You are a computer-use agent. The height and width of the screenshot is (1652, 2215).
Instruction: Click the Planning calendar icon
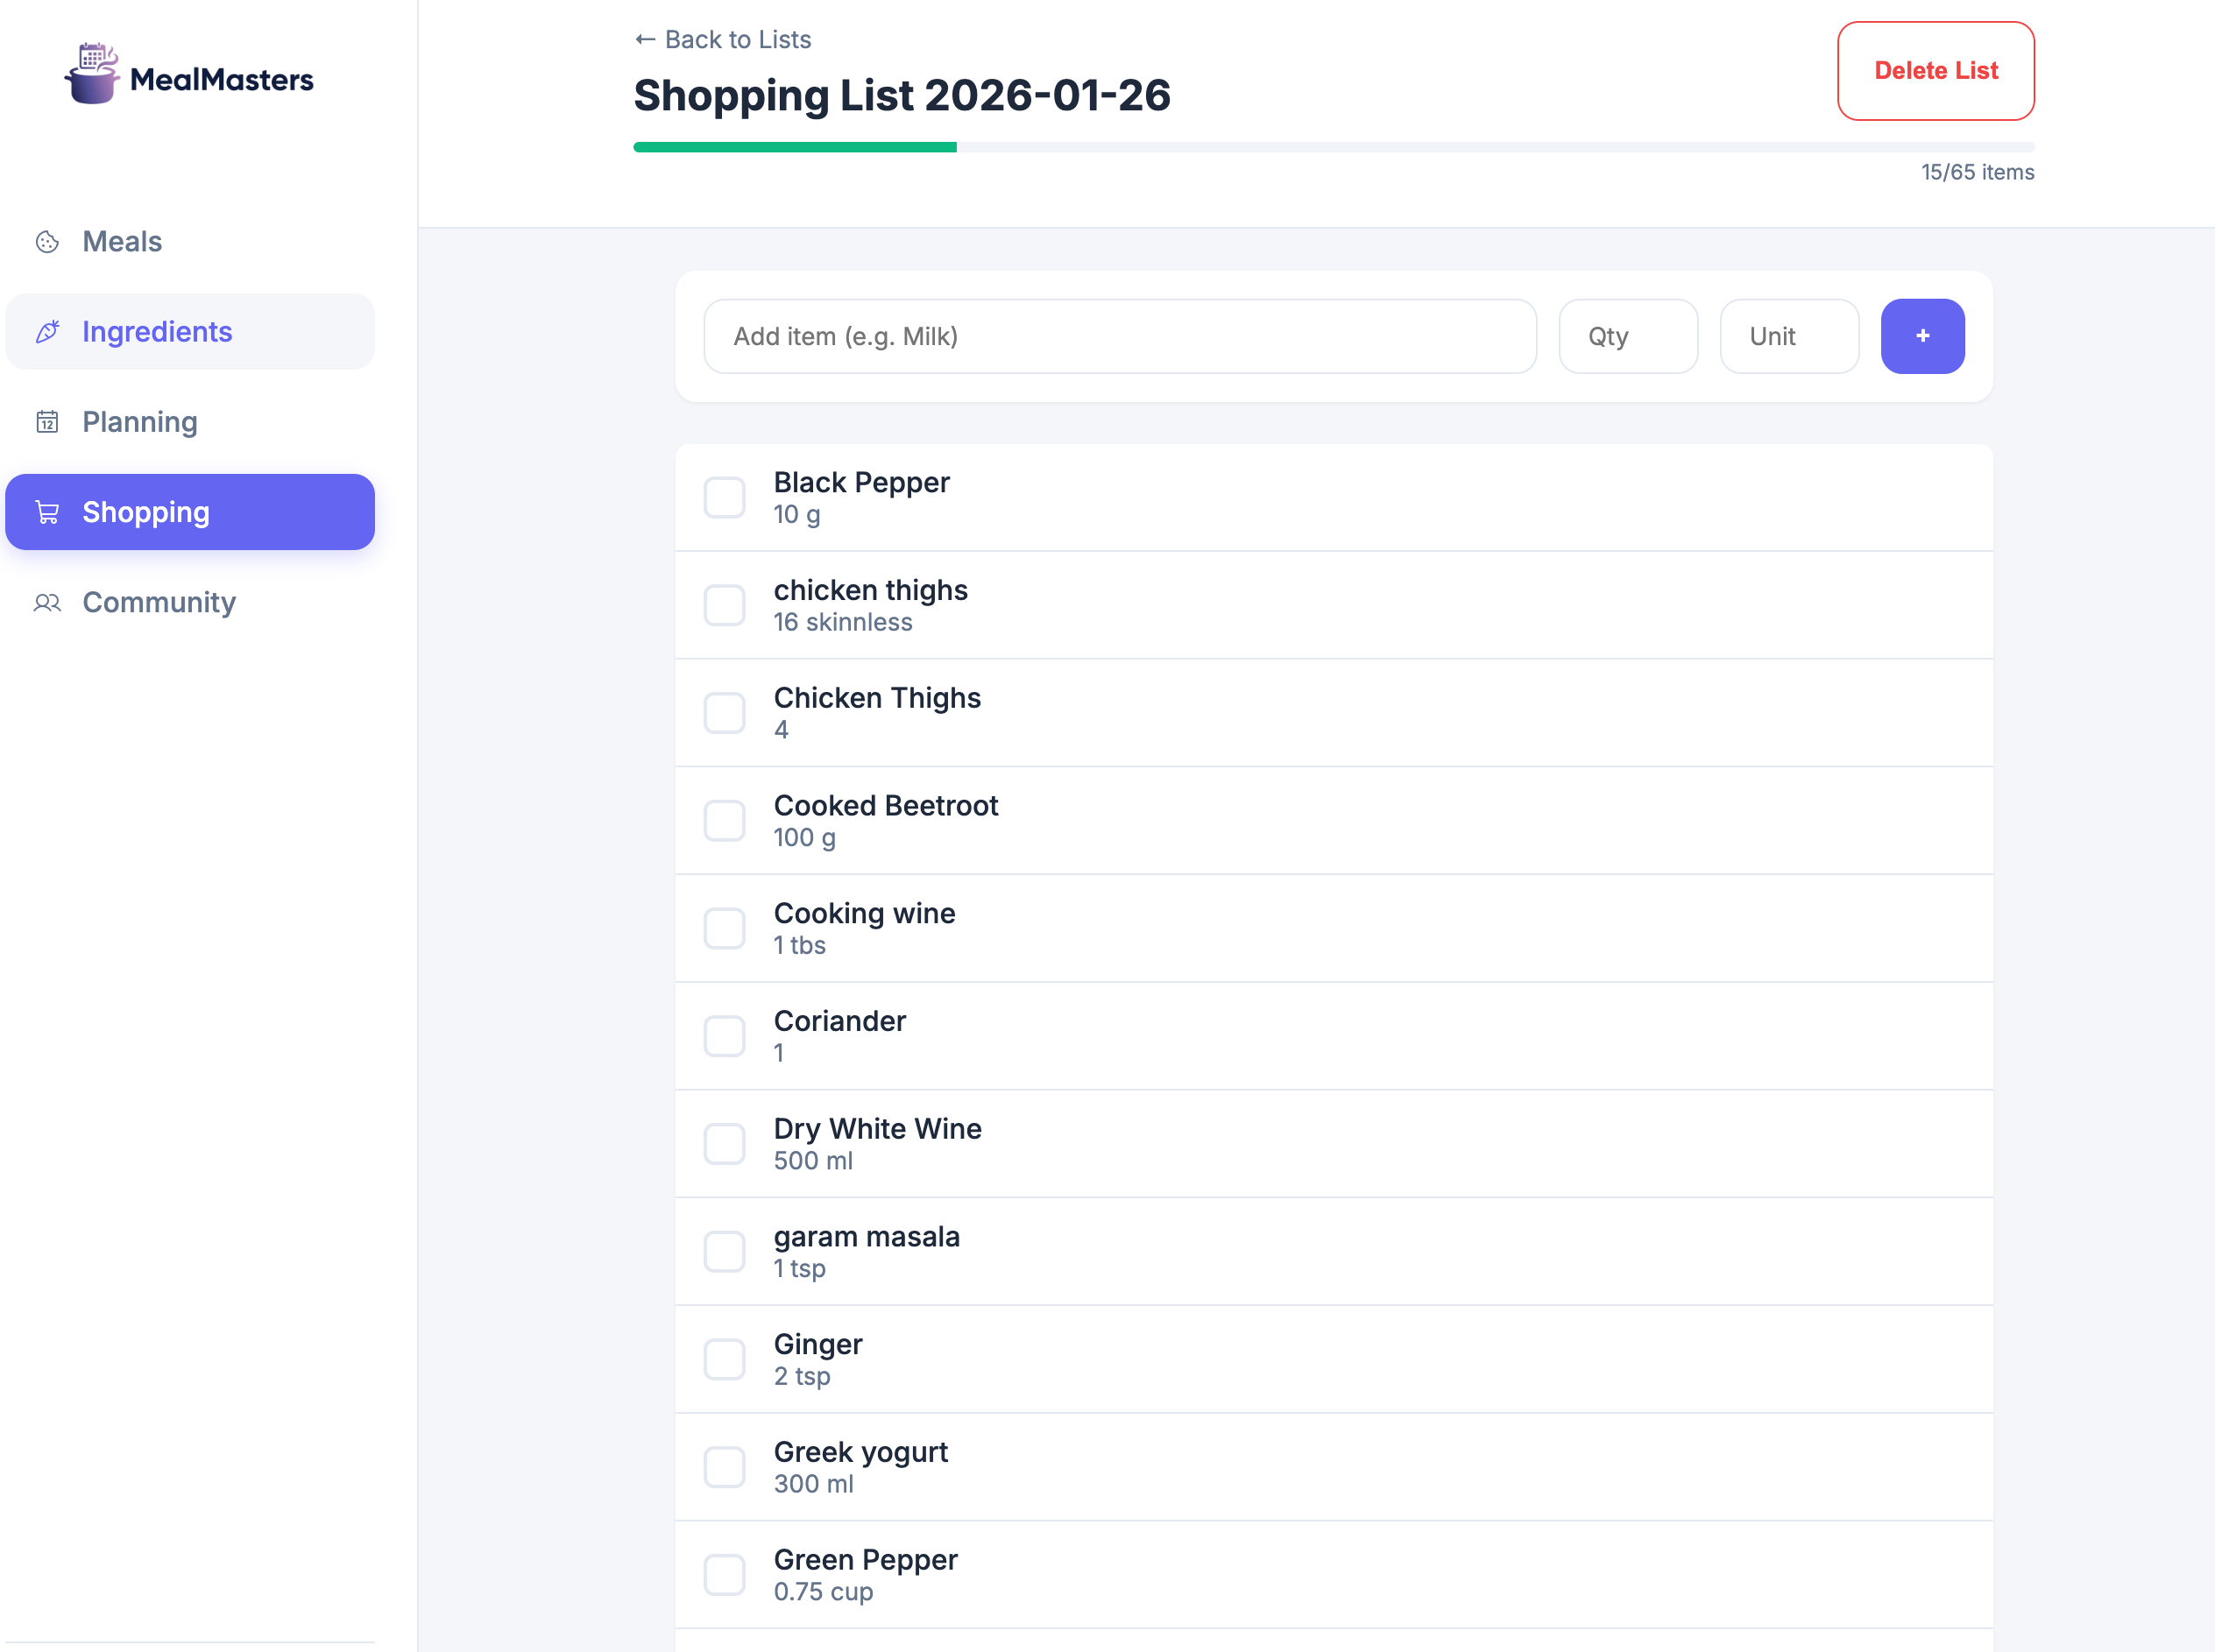[47, 422]
